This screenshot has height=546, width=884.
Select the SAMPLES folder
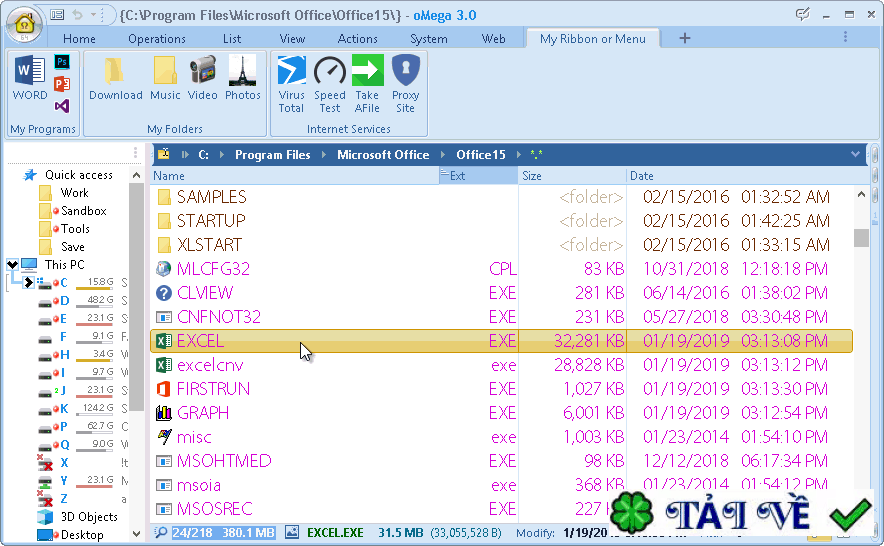(211, 197)
